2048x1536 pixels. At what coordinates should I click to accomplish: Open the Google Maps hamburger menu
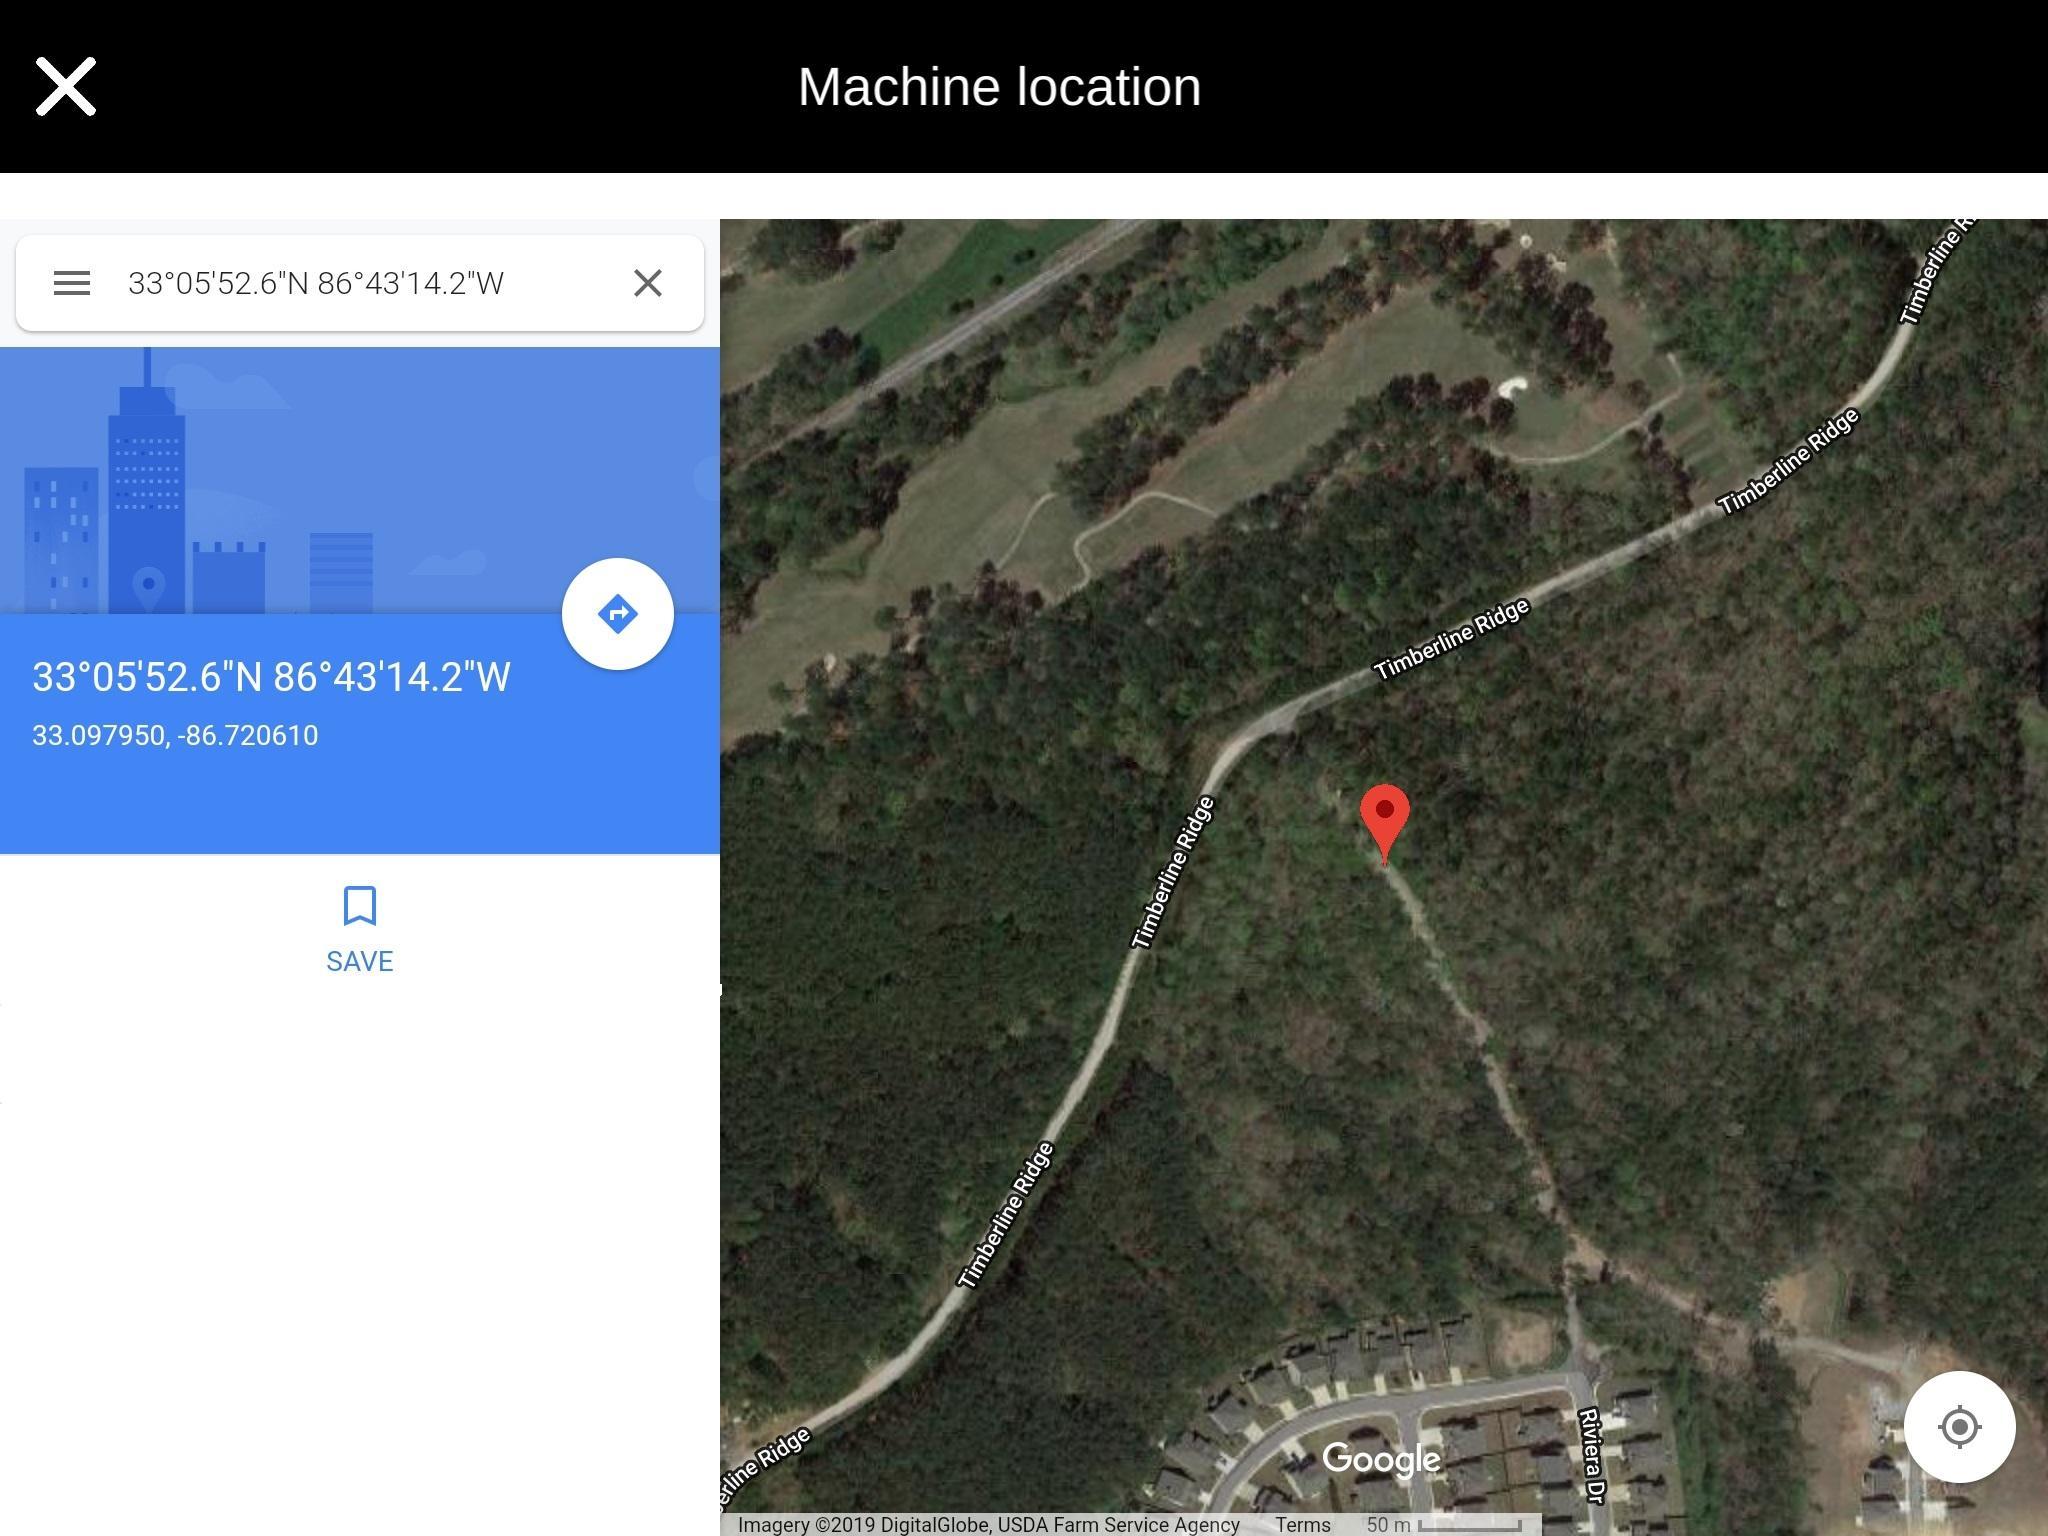coord(72,283)
